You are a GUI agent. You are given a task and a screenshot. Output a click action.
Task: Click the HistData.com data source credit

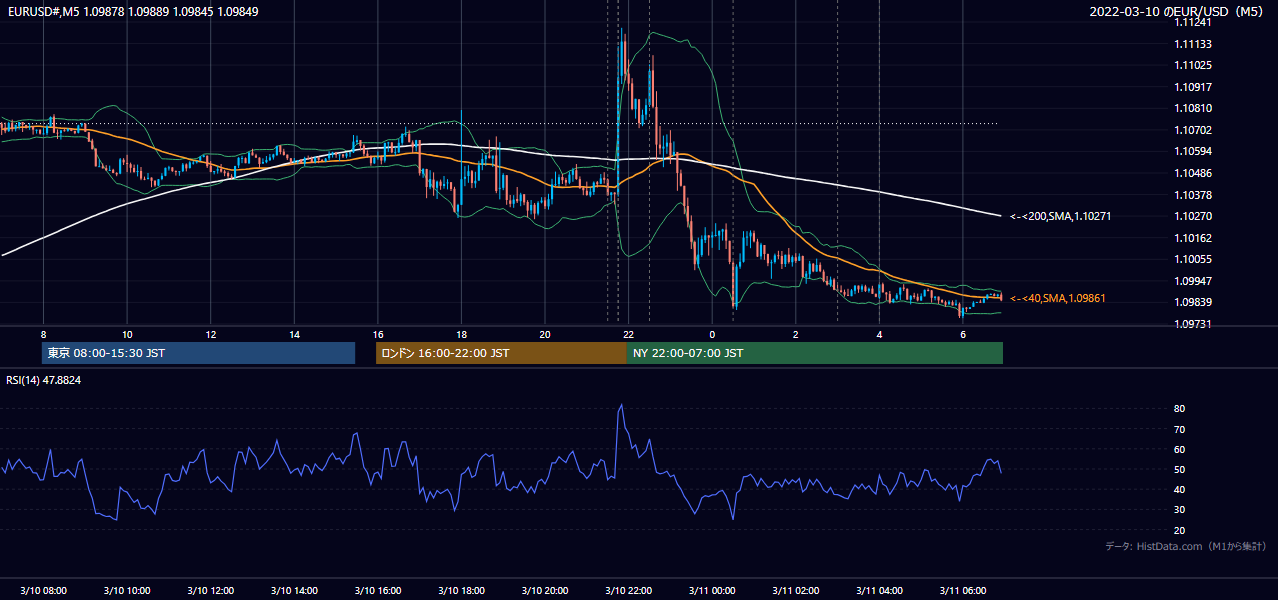[1186, 546]
